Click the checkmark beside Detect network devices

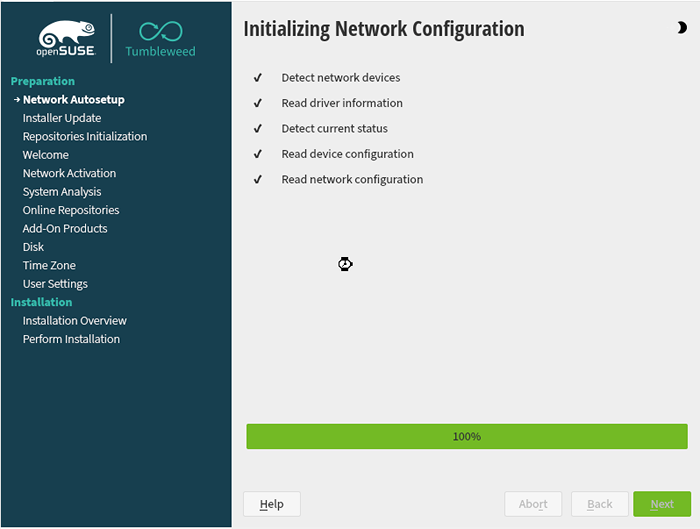point(258,78)
